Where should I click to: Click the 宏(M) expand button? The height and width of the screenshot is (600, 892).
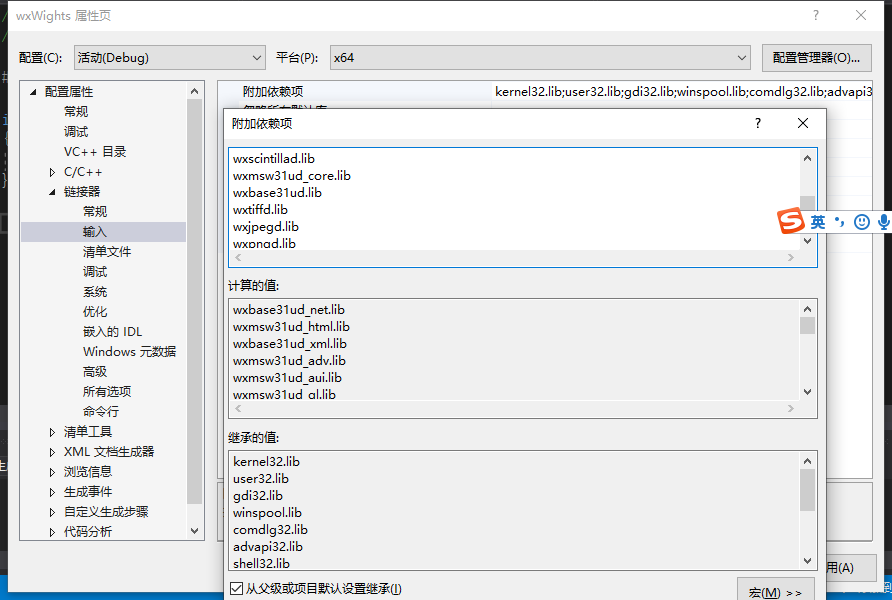pos(776,590)
